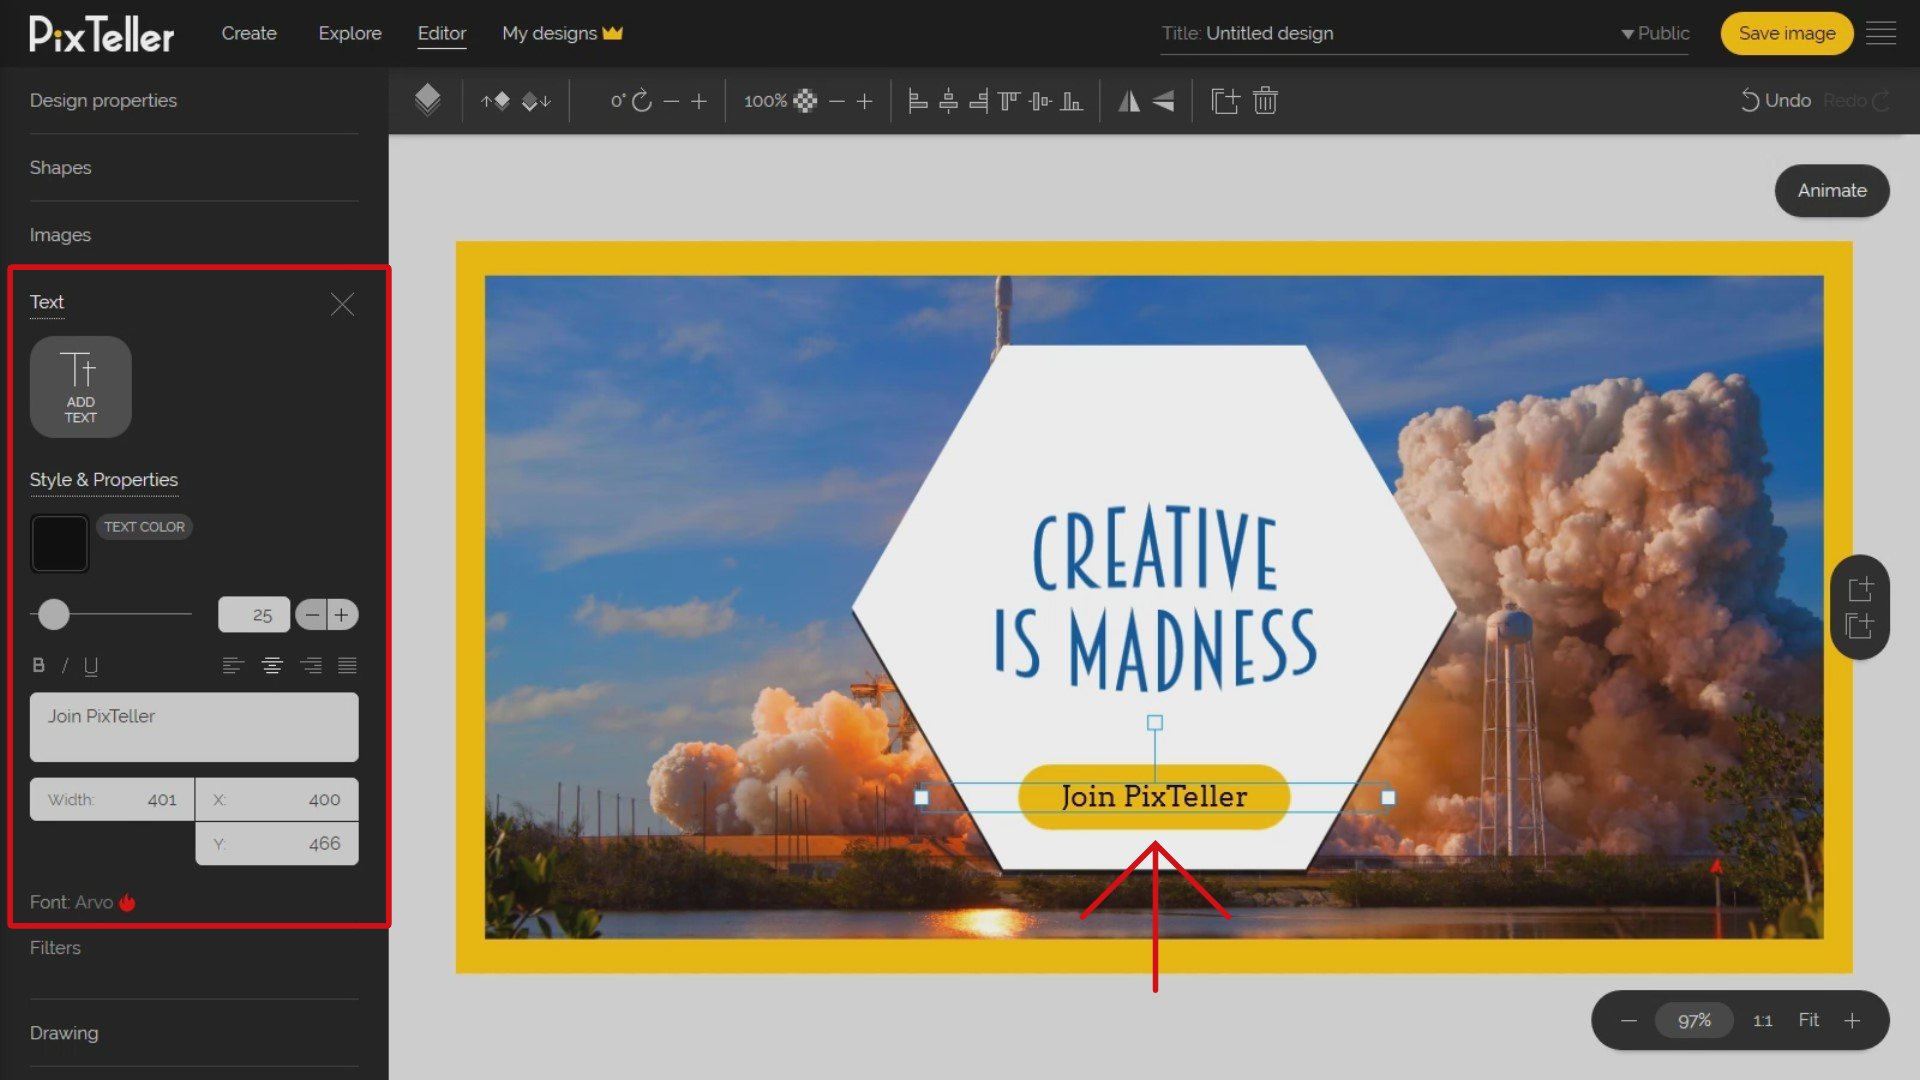Toggle underline formatting on text
The width and height of the screenshot is (1920, 1080).
[x=91, y=666]
